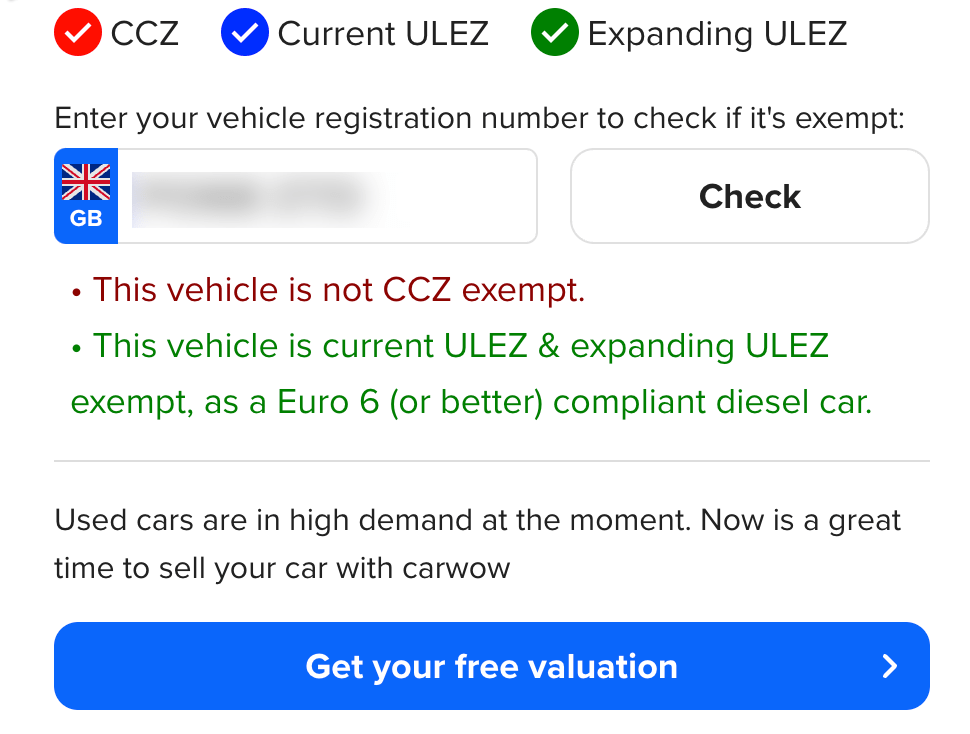Click the GB country code badge
The image size is (970, 734).
(x=86, y=217)
